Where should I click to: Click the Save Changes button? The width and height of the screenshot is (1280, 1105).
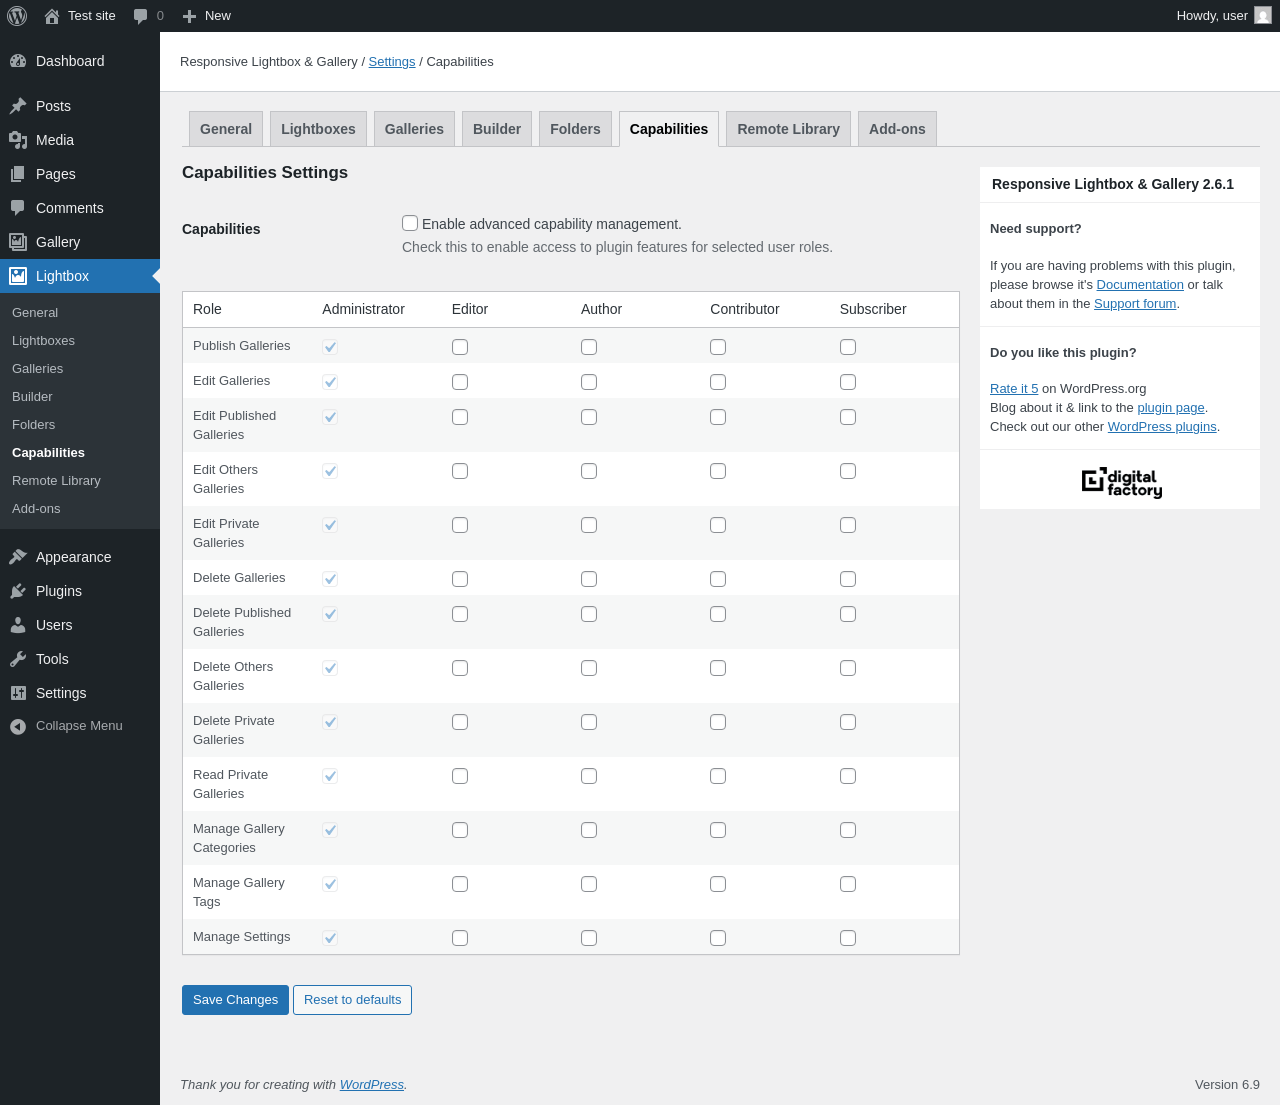pos(235,1000)
